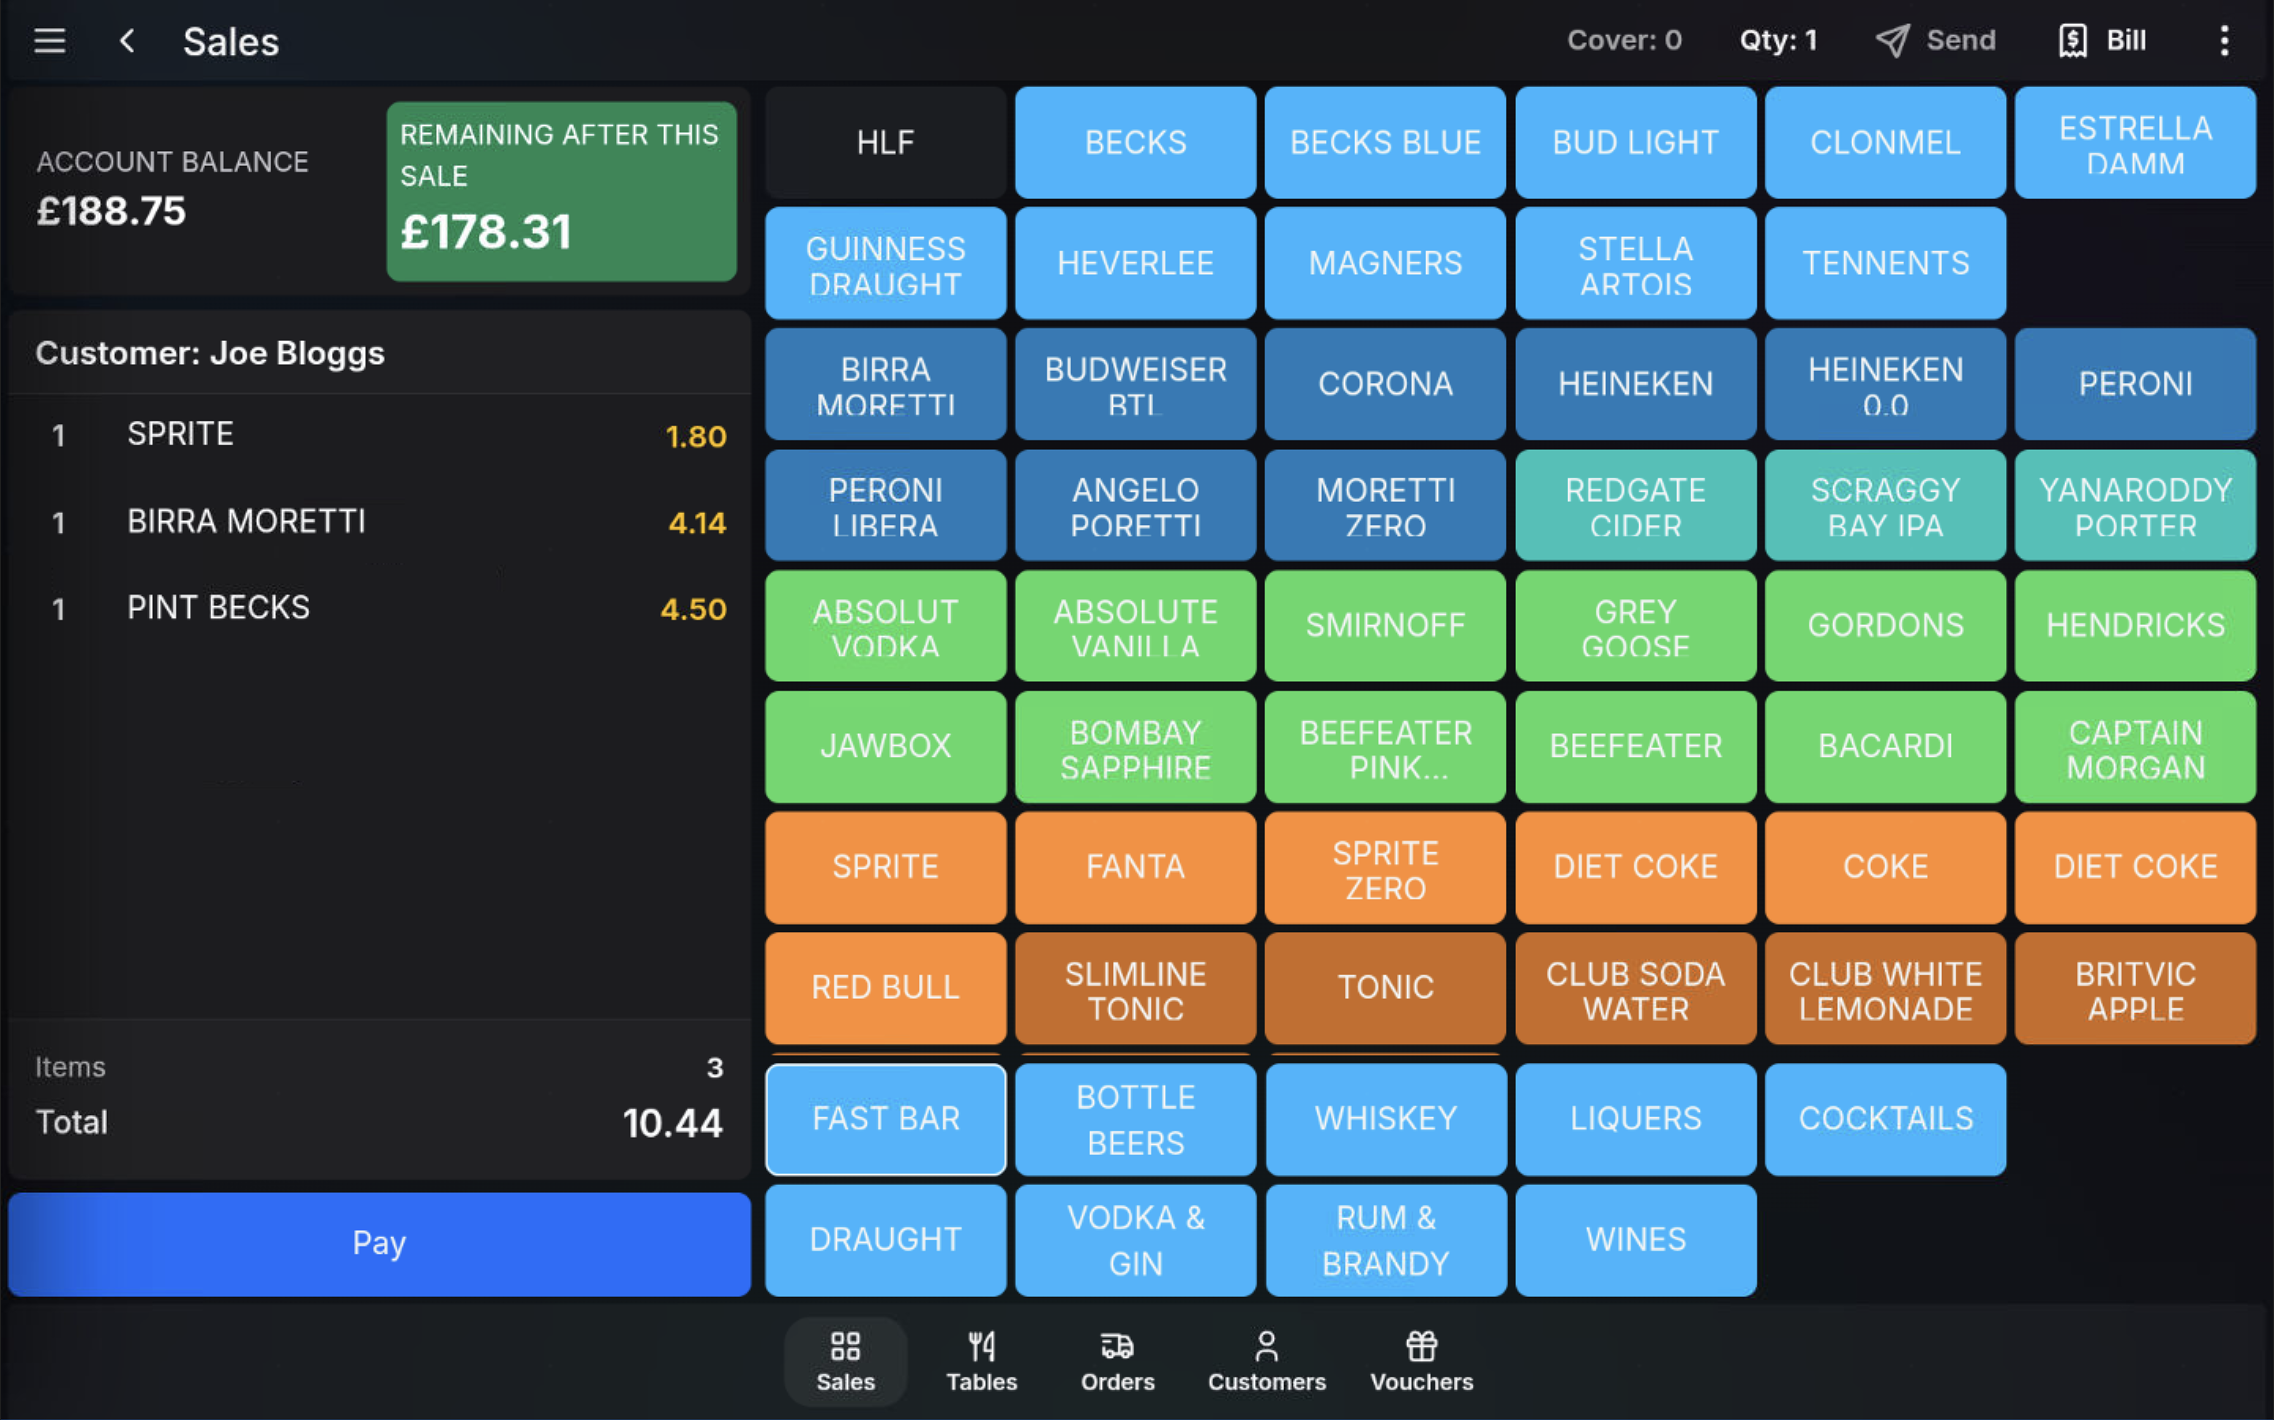This screenshot has width=2274, height=1420.
Task: Open the three-dot overflow menu
Action: [x=2224, y=41]
